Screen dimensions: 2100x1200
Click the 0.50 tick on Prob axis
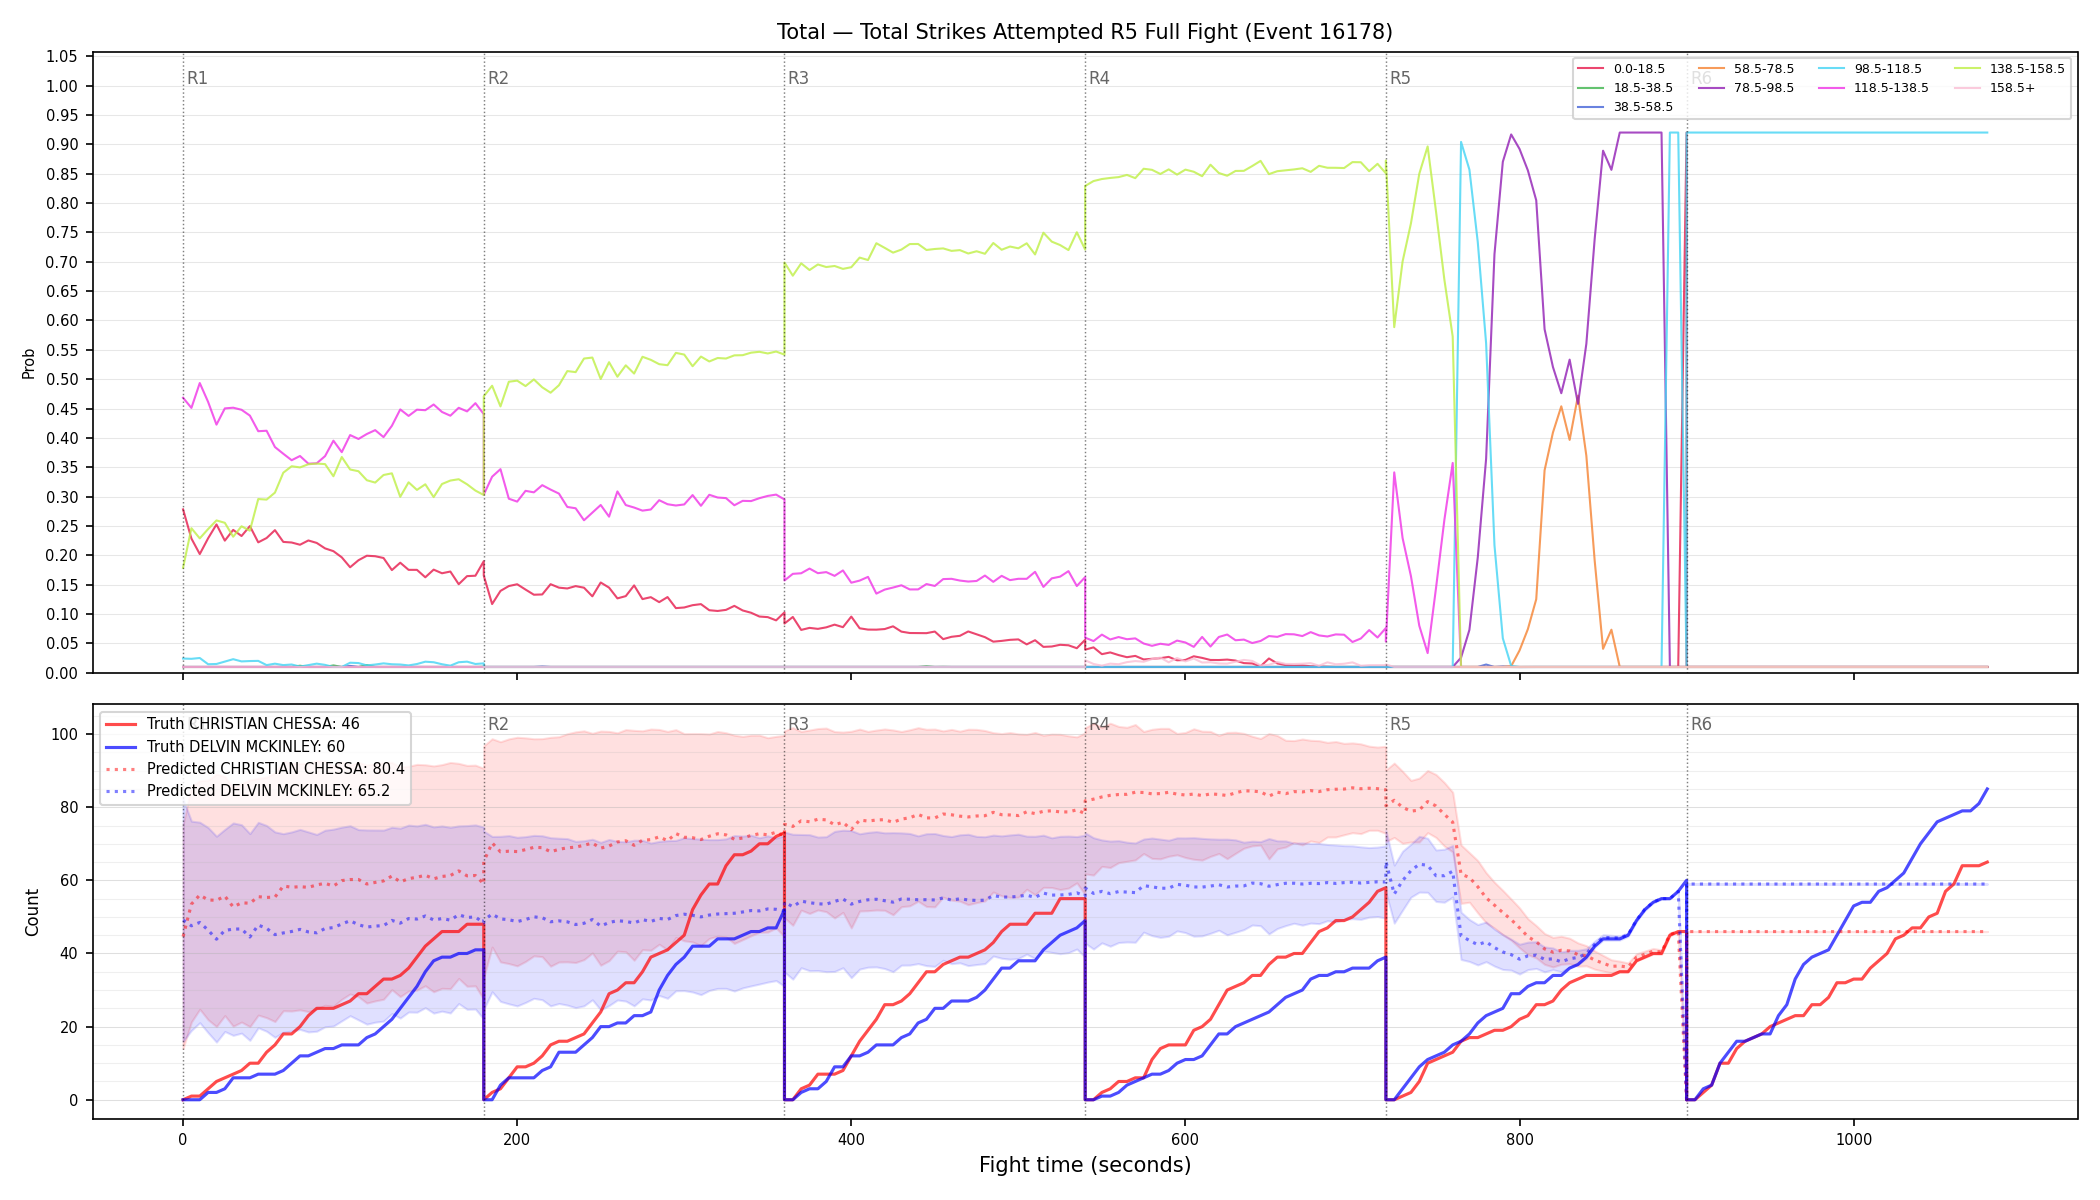coord(62,379)
